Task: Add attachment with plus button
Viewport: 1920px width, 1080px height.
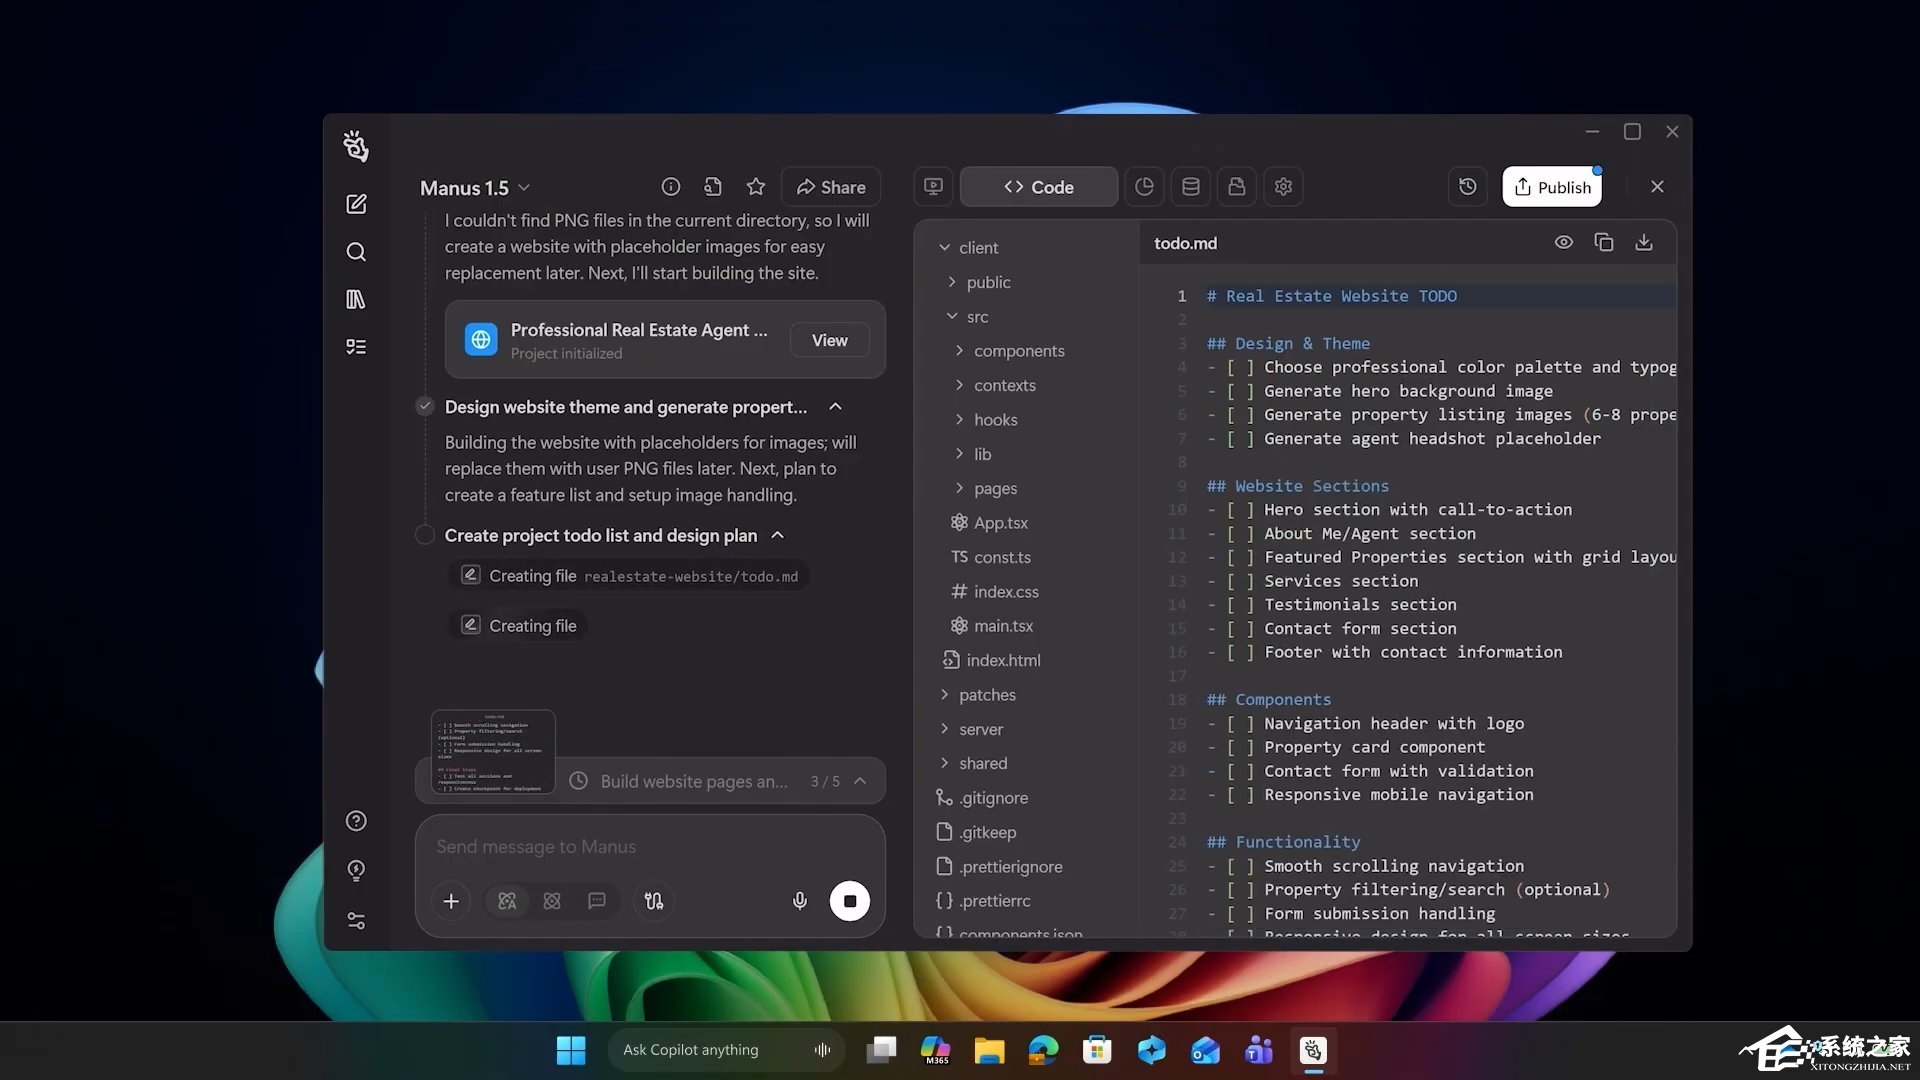Action: point(451,901)
